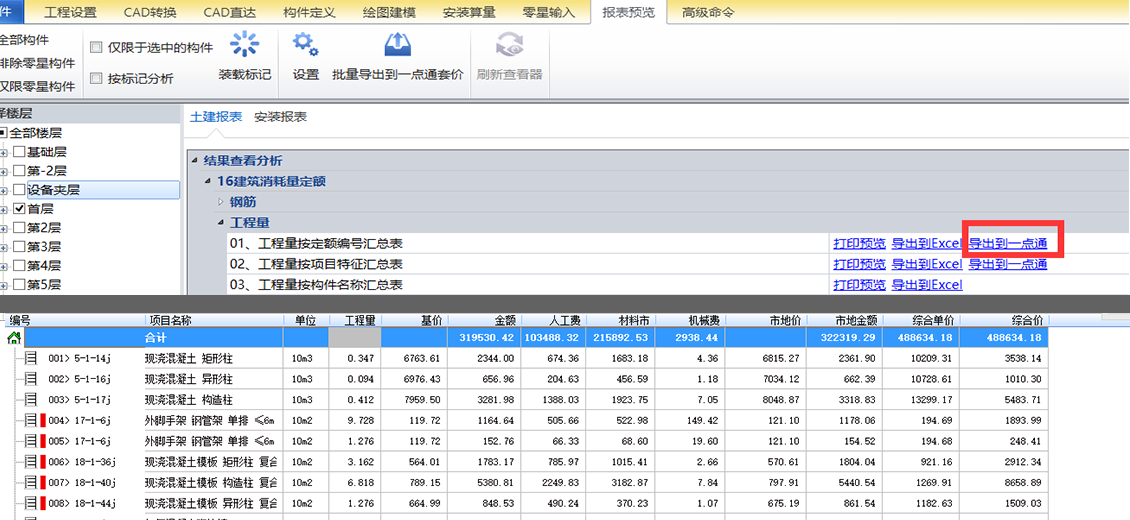Expand 第5层 tree node
This screenshot has width=1130, height=520.
[x=4, y=285]
